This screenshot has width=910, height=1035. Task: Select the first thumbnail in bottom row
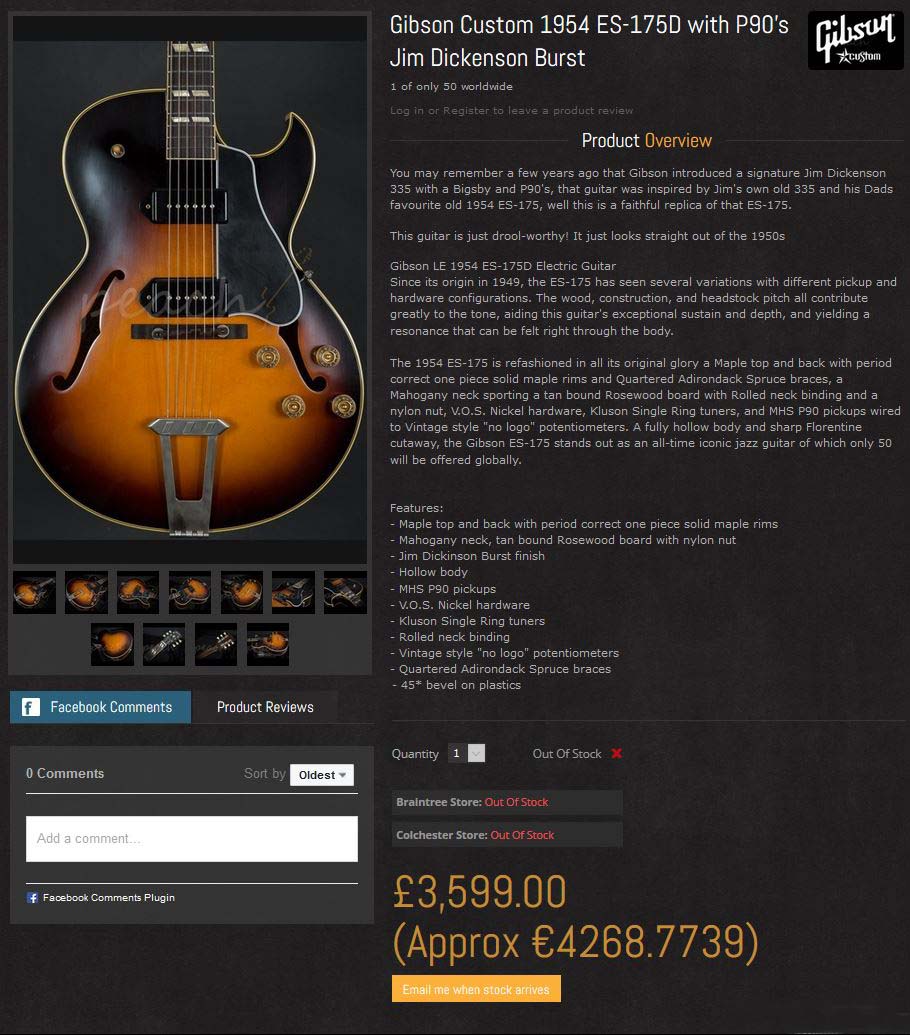[112, 644]
